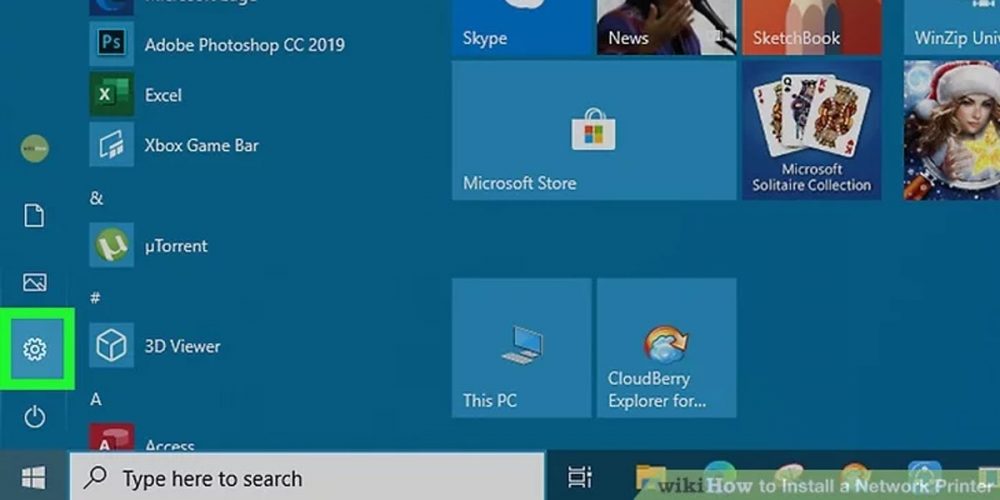Open the Microsoft Store tile

coord(594,130)
